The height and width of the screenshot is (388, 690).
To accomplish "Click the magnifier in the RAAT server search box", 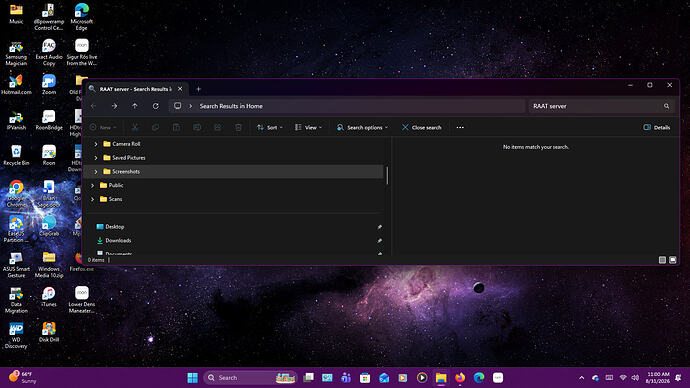I will [x=666, y=106].
